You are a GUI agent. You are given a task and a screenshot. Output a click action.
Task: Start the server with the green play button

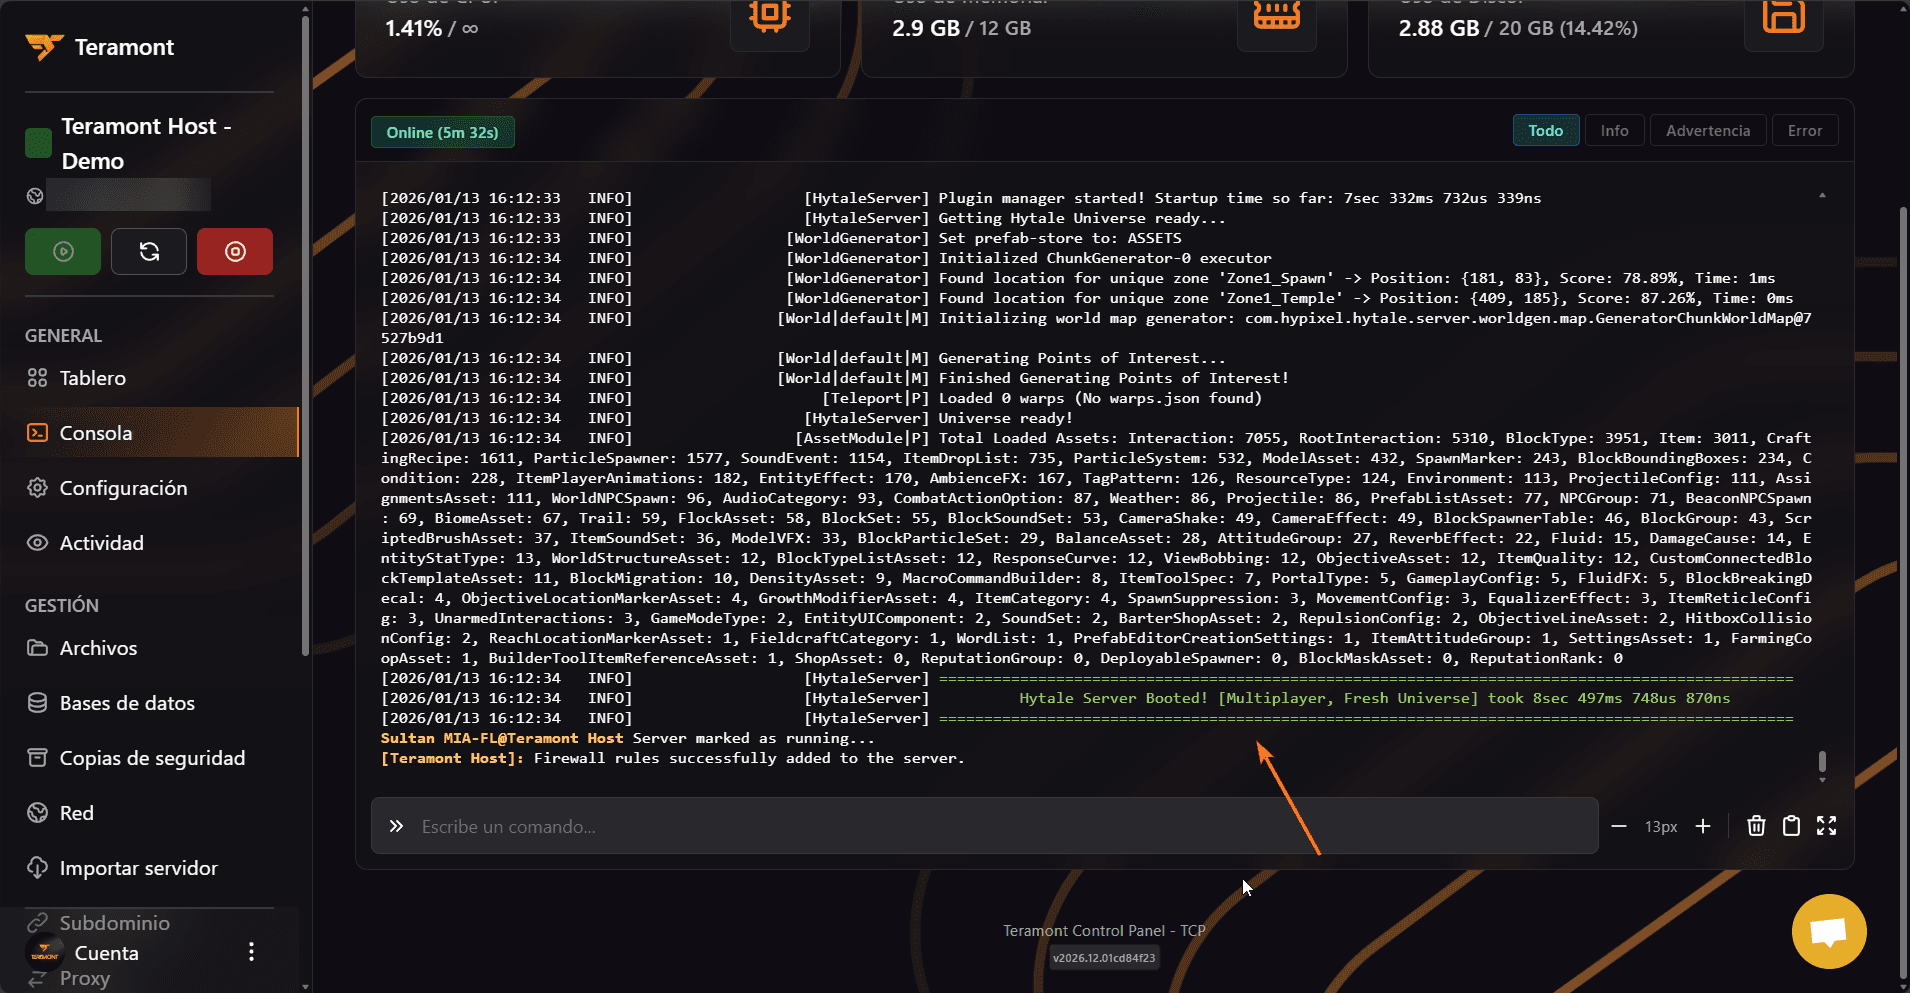pyautogui.click(x=63, y=251)
